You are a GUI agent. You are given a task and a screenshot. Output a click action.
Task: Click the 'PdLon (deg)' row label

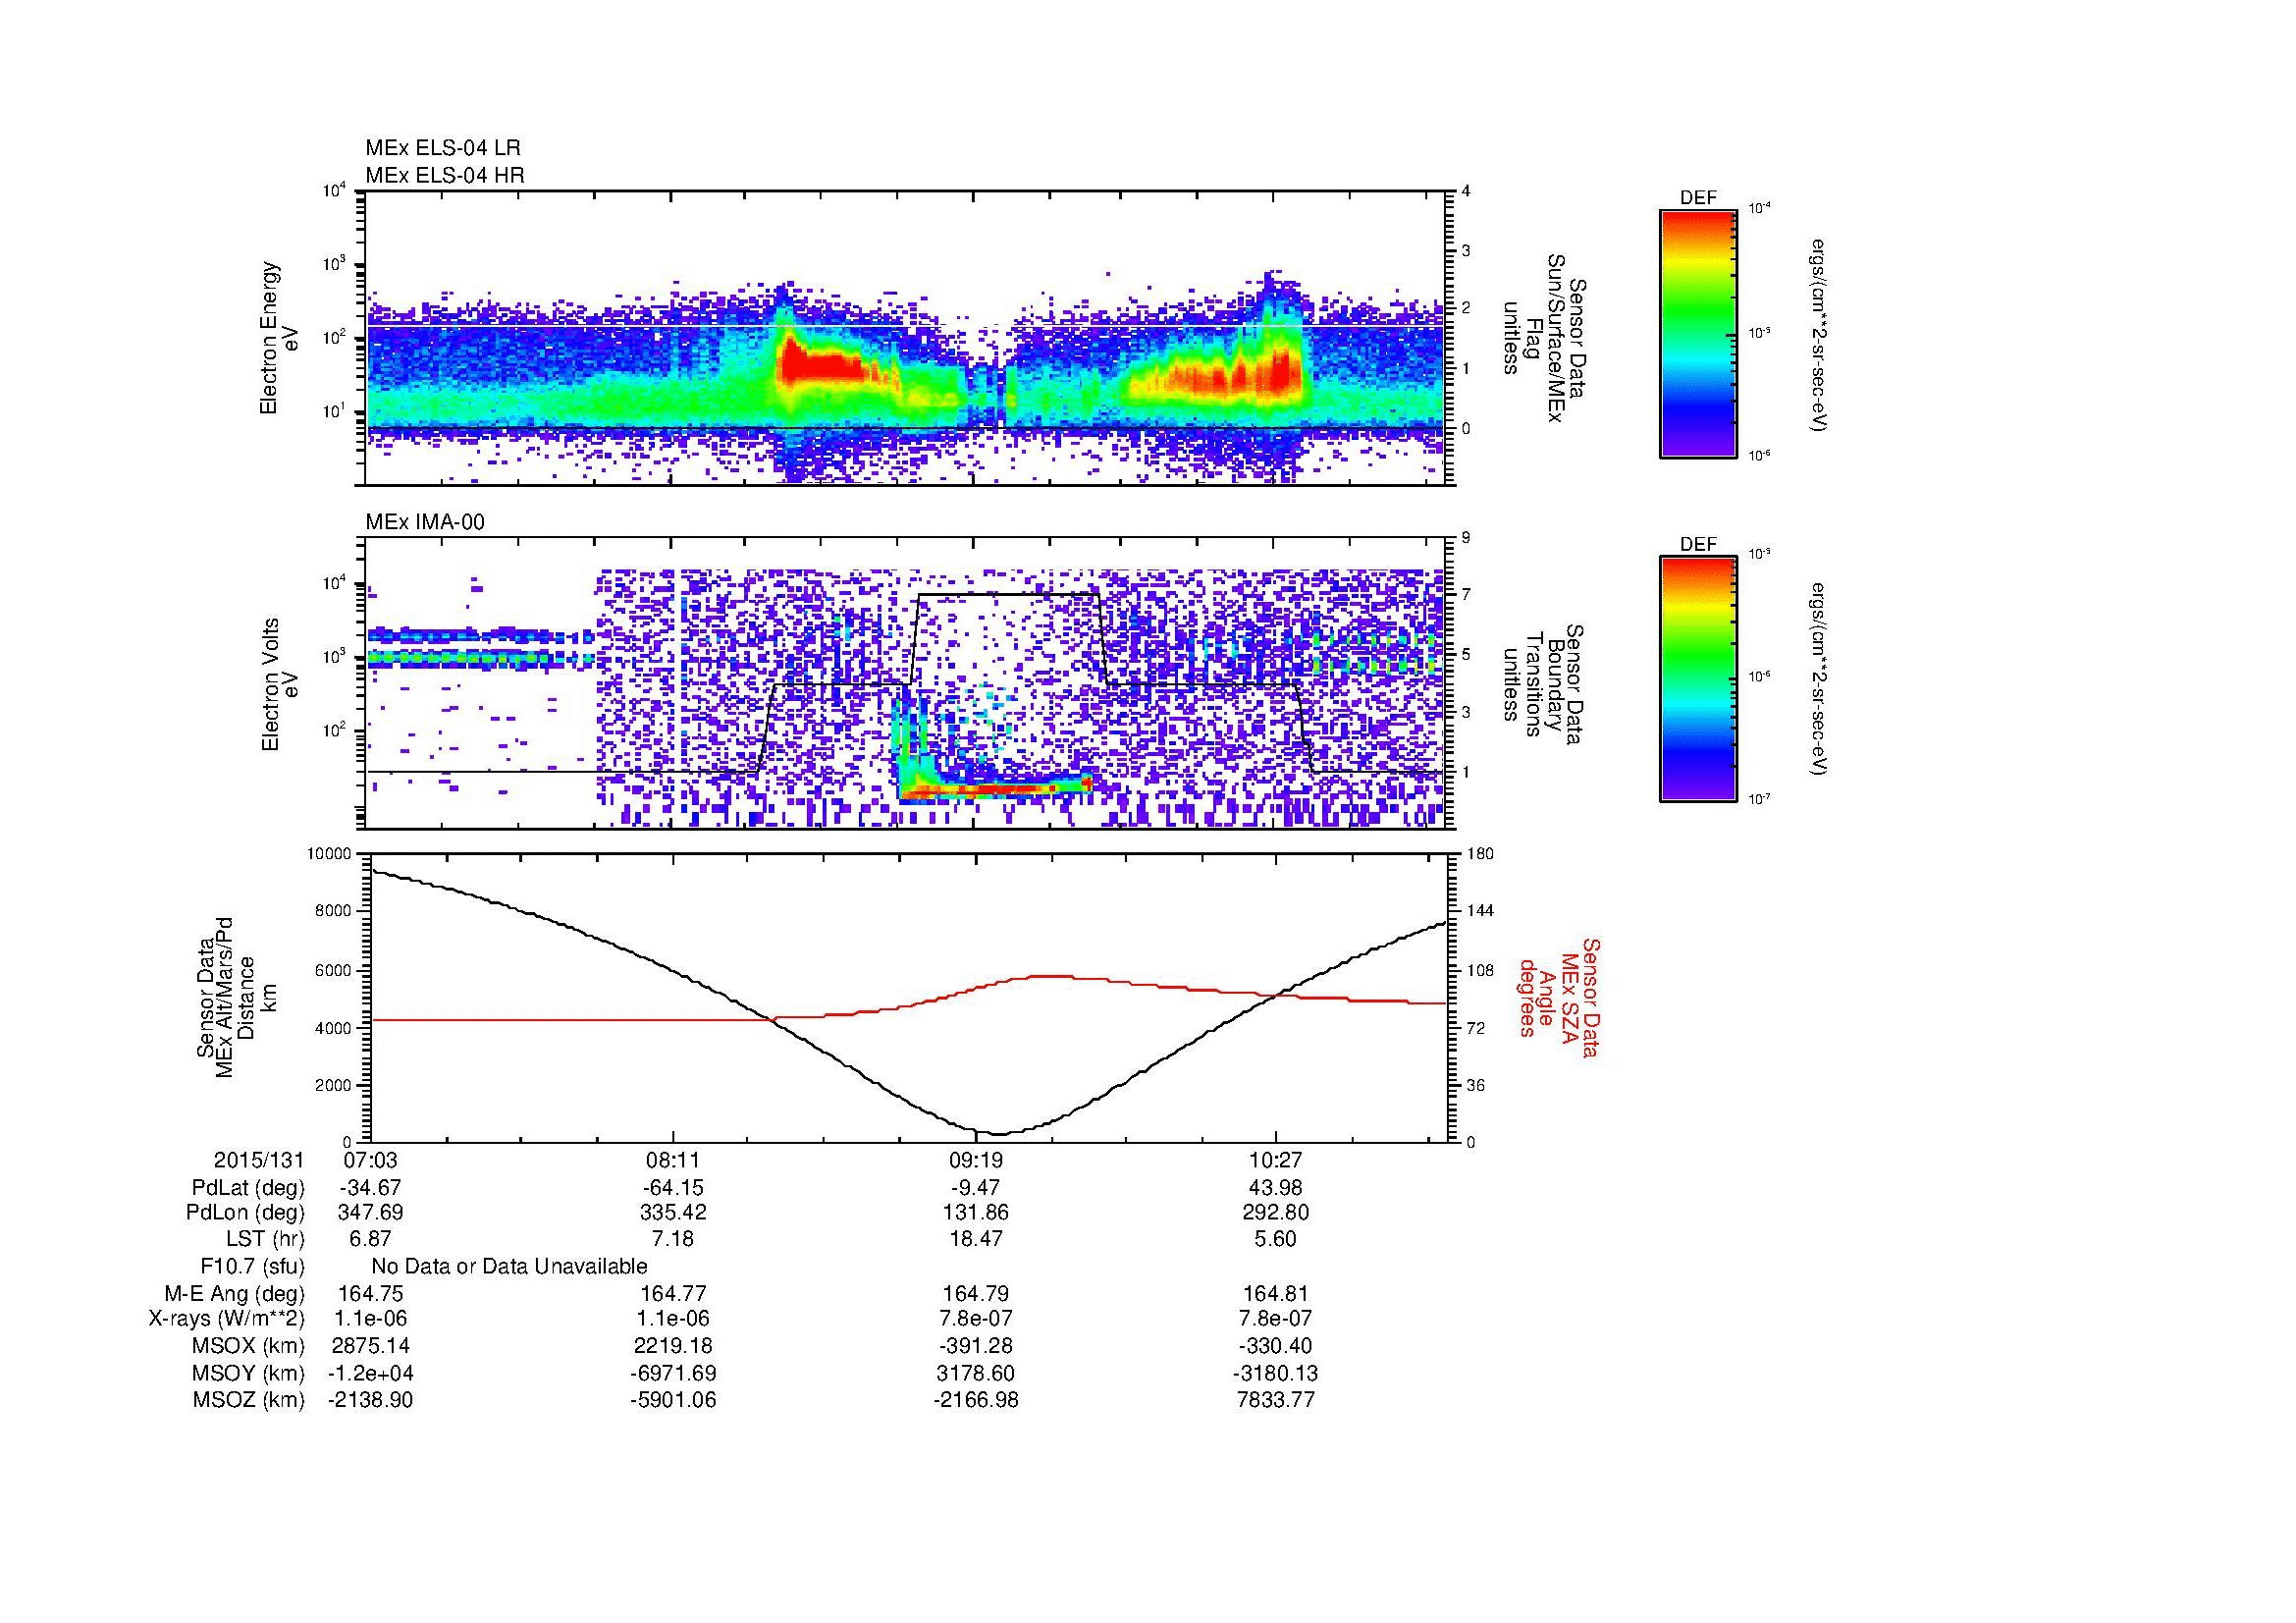point(247,1213)
